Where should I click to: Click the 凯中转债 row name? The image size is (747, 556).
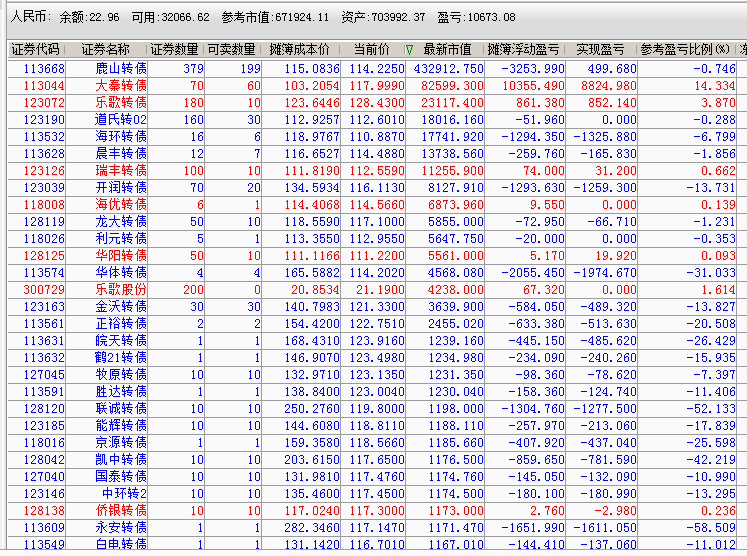(121, 460)
